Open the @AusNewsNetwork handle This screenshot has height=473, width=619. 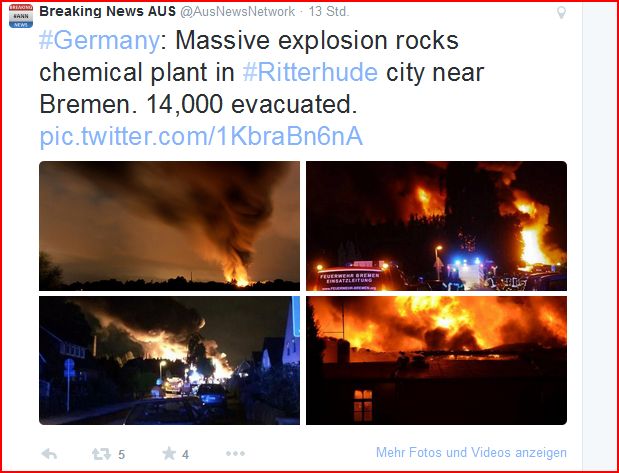point(237,12)
